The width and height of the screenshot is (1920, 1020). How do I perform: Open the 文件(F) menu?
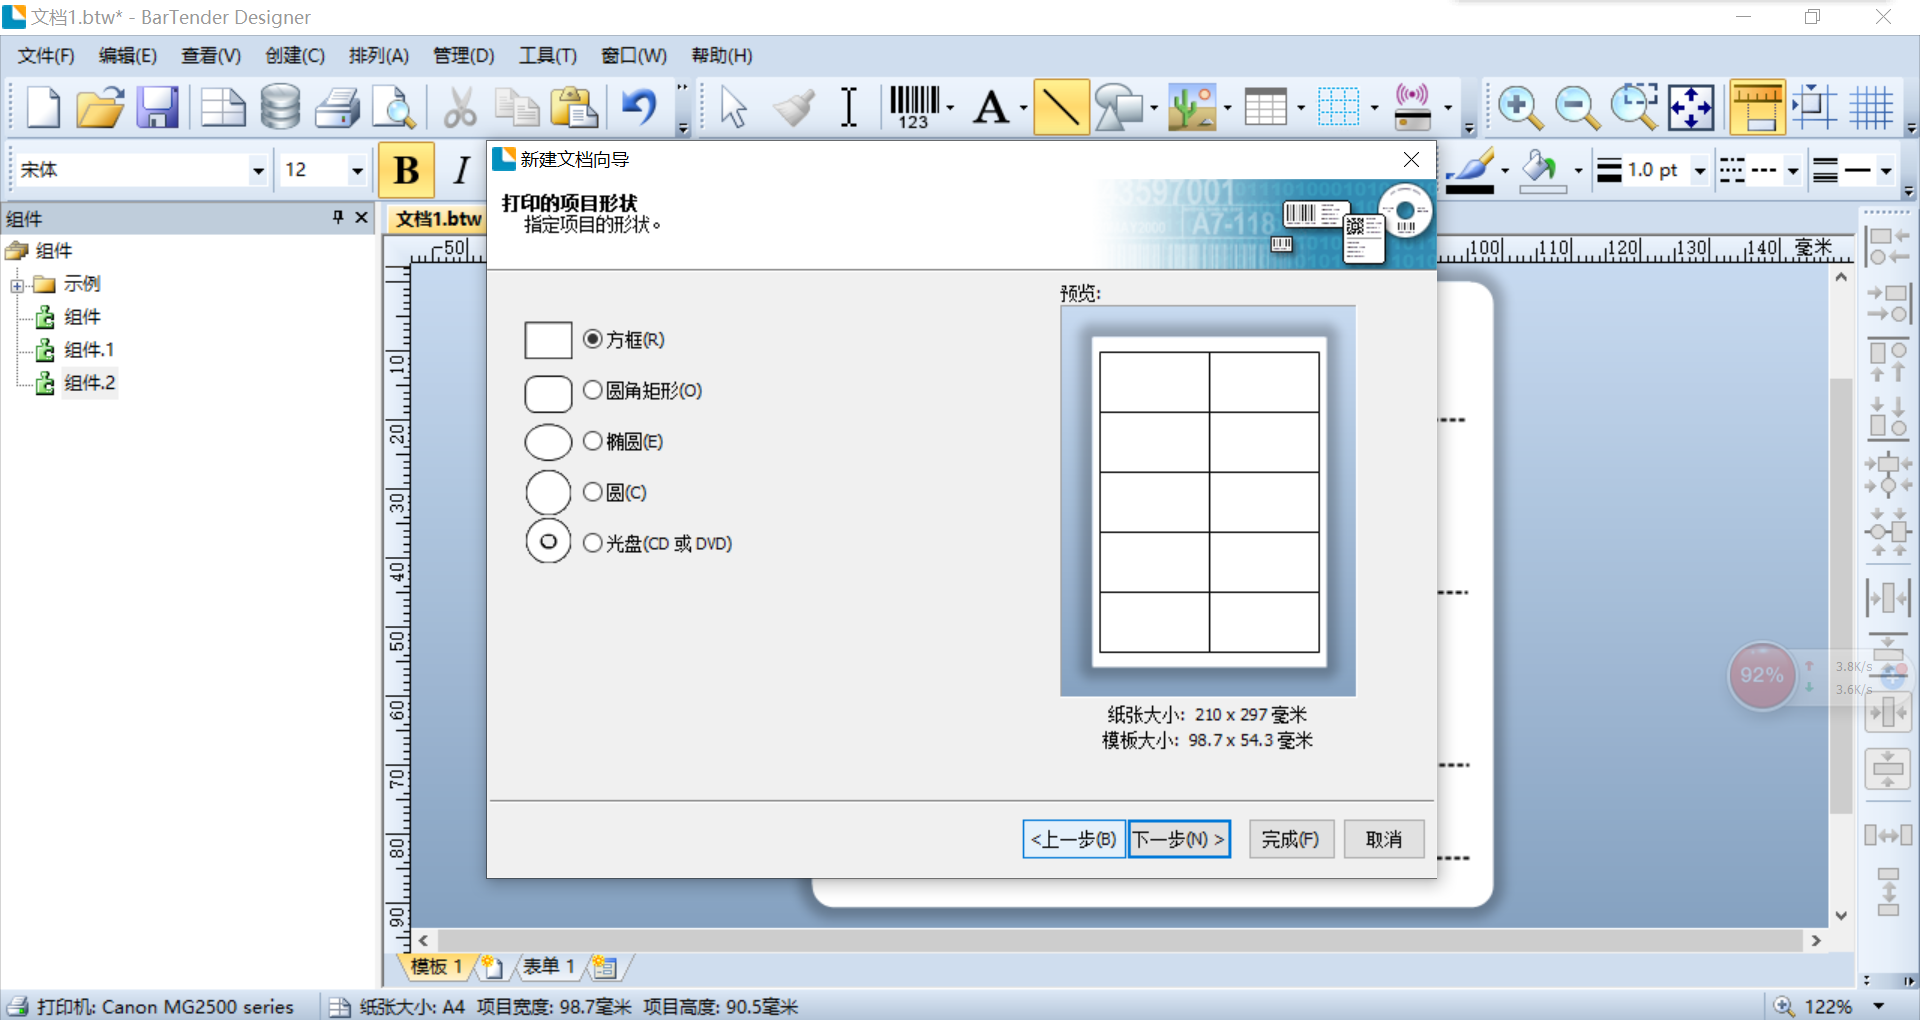pyautogui.click(x=46, y=56)
